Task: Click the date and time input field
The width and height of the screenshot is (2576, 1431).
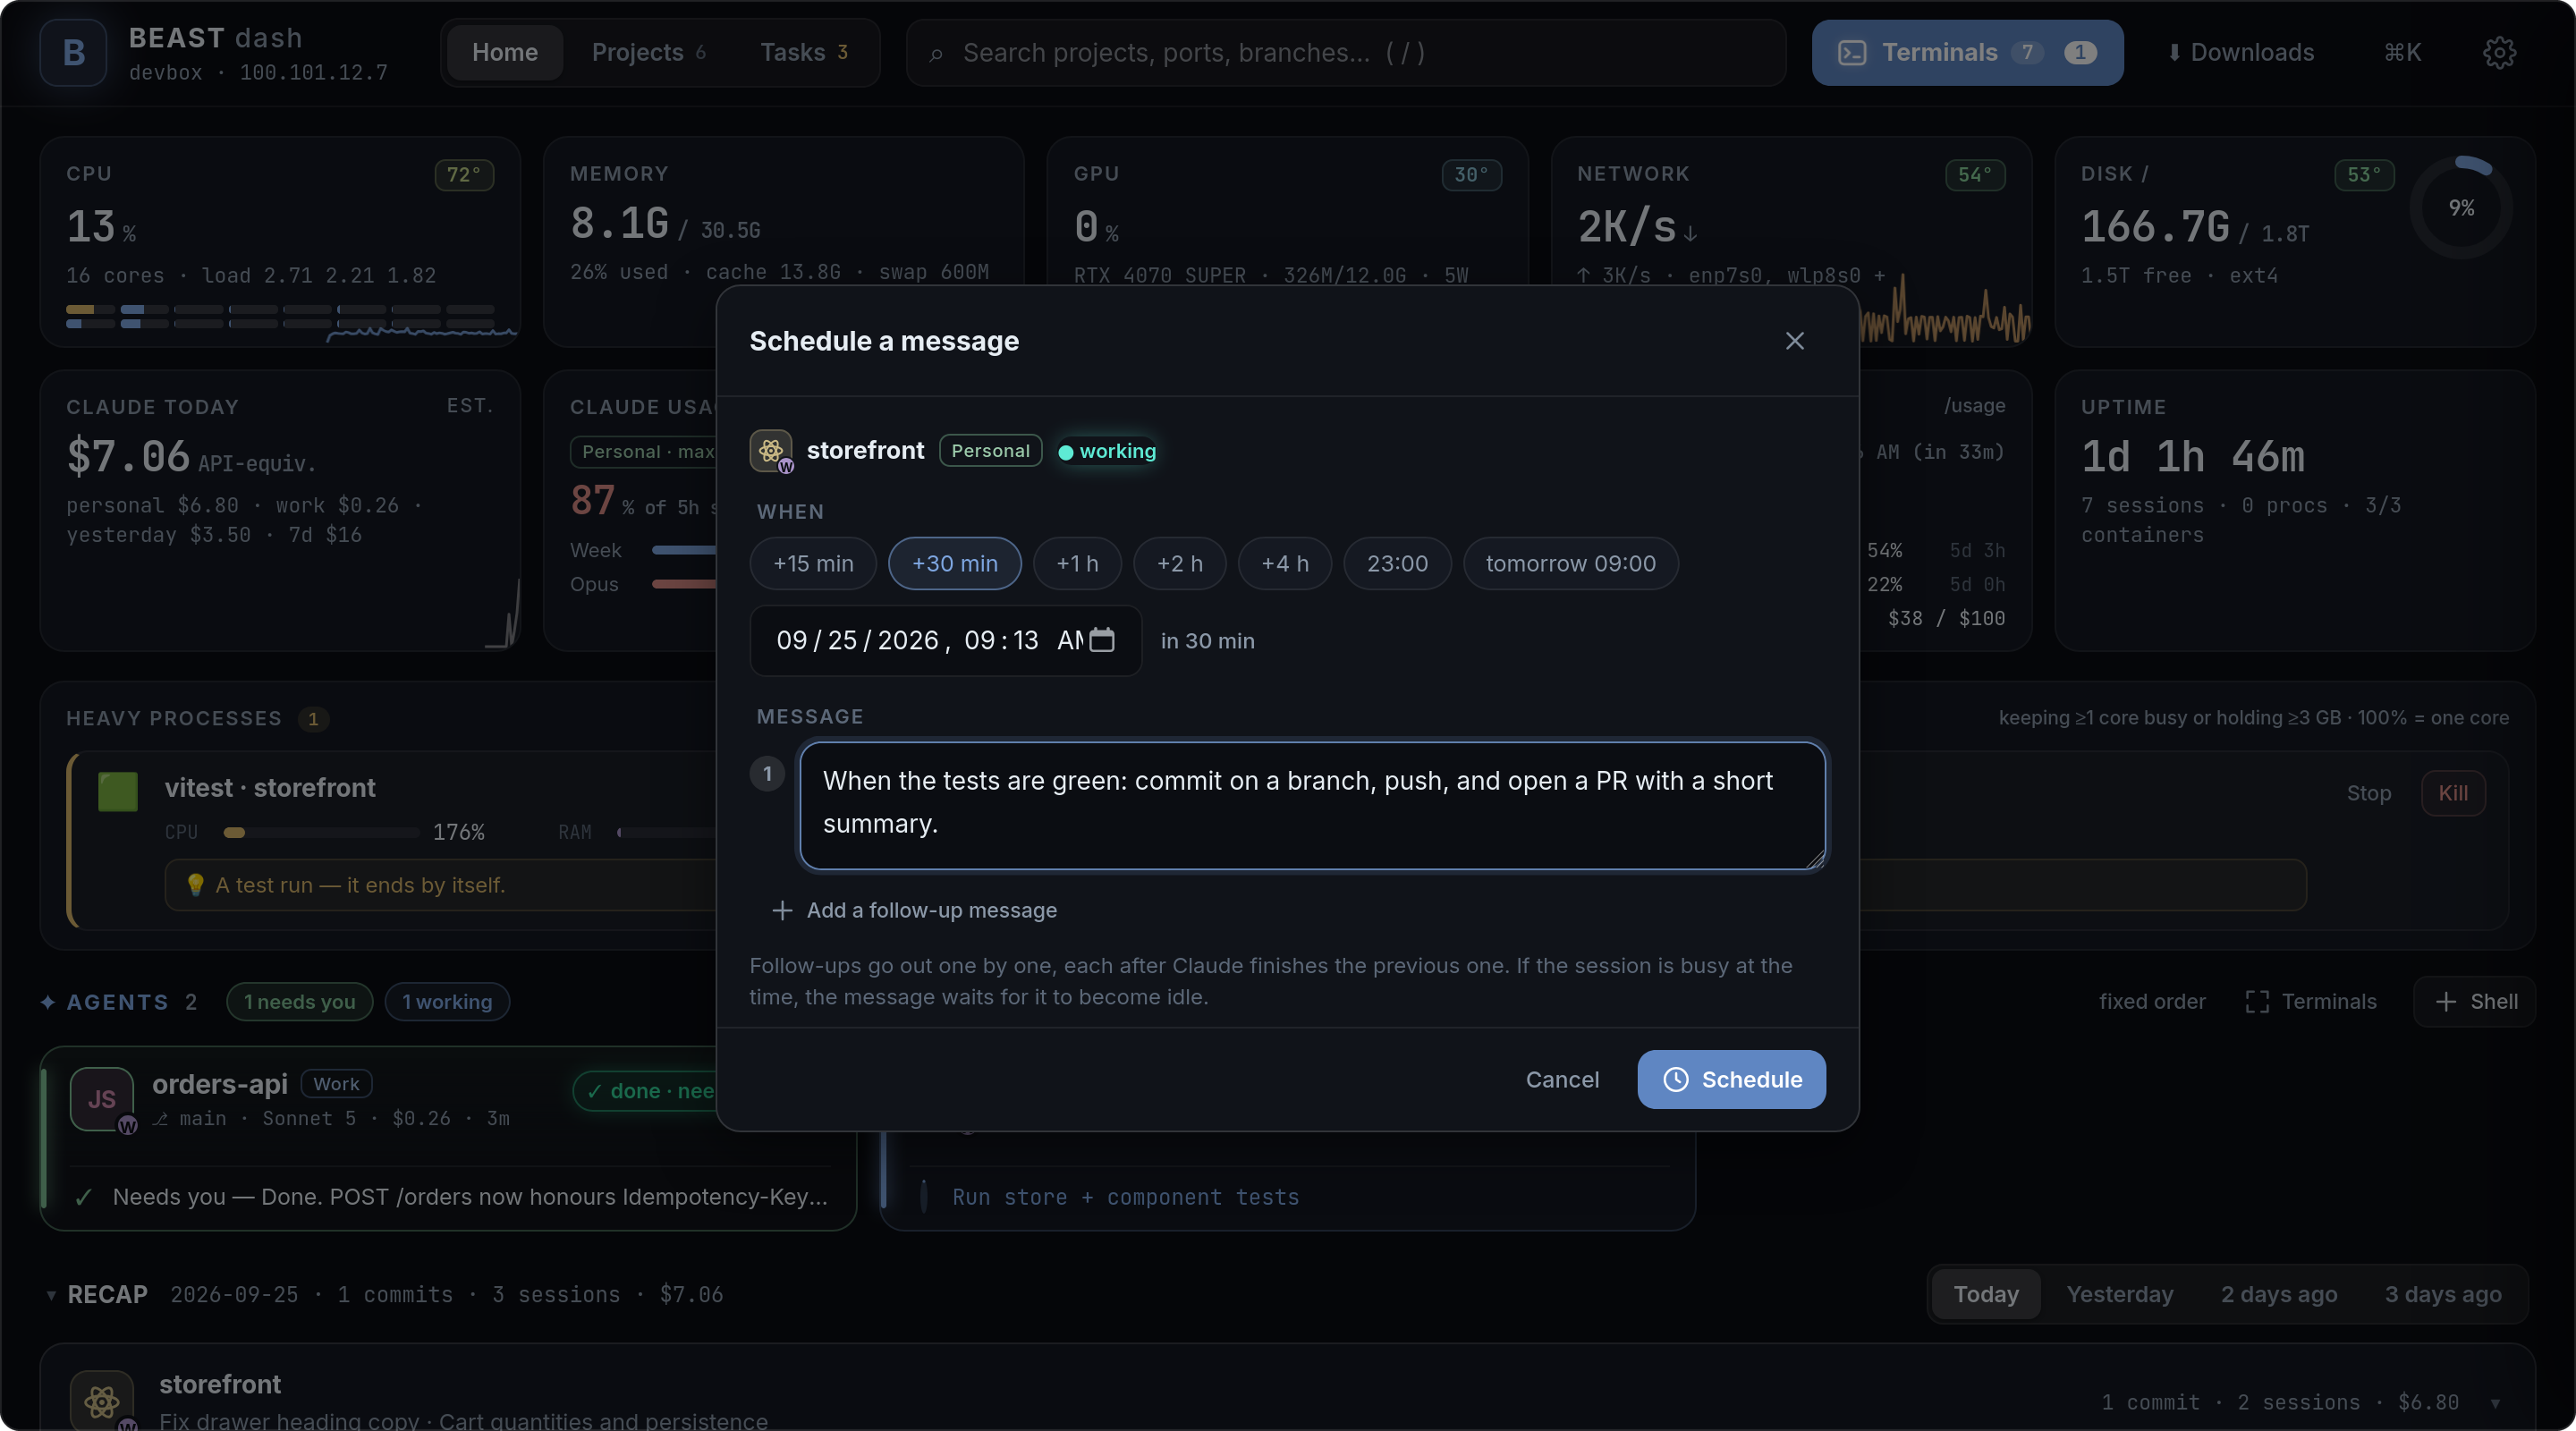Action: [x=945, y=640]
